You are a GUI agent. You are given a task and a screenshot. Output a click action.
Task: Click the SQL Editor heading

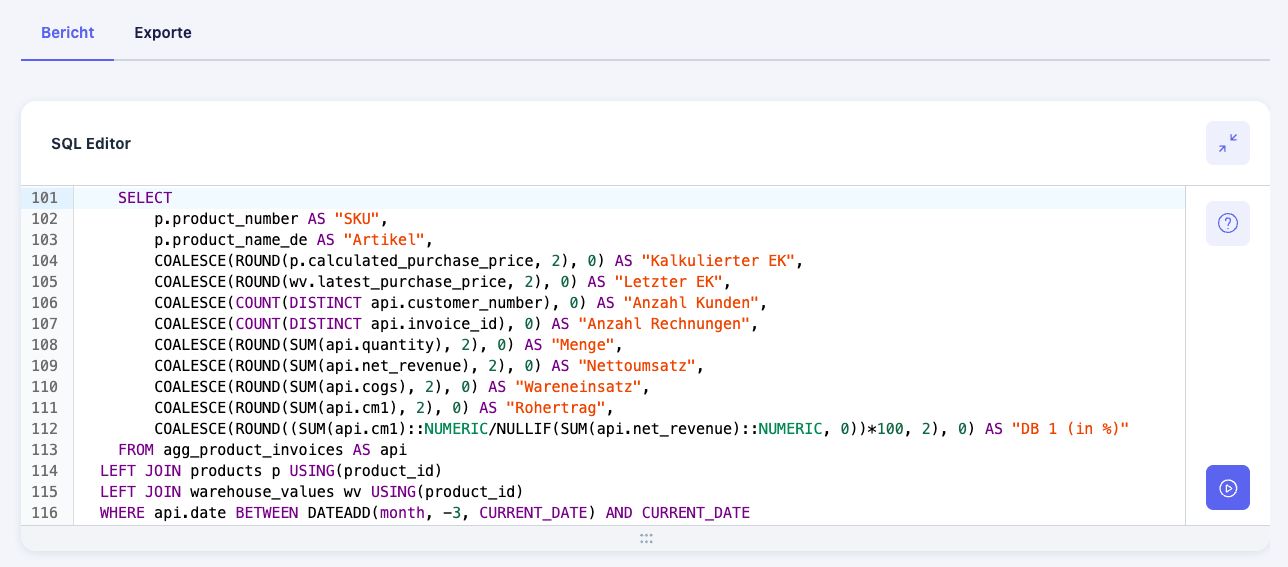click(x=91, y=144)
